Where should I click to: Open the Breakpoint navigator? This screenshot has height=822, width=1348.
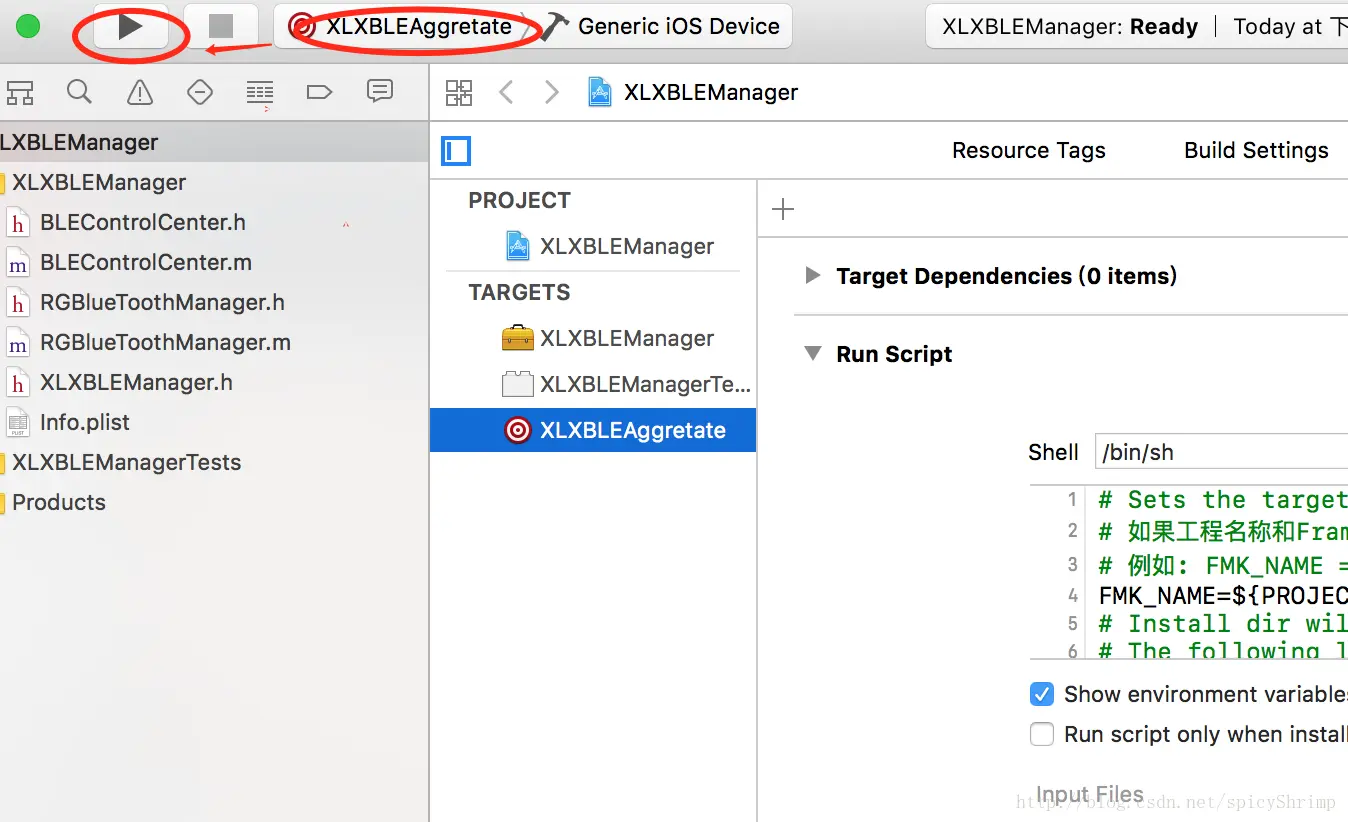pos(319,93)
